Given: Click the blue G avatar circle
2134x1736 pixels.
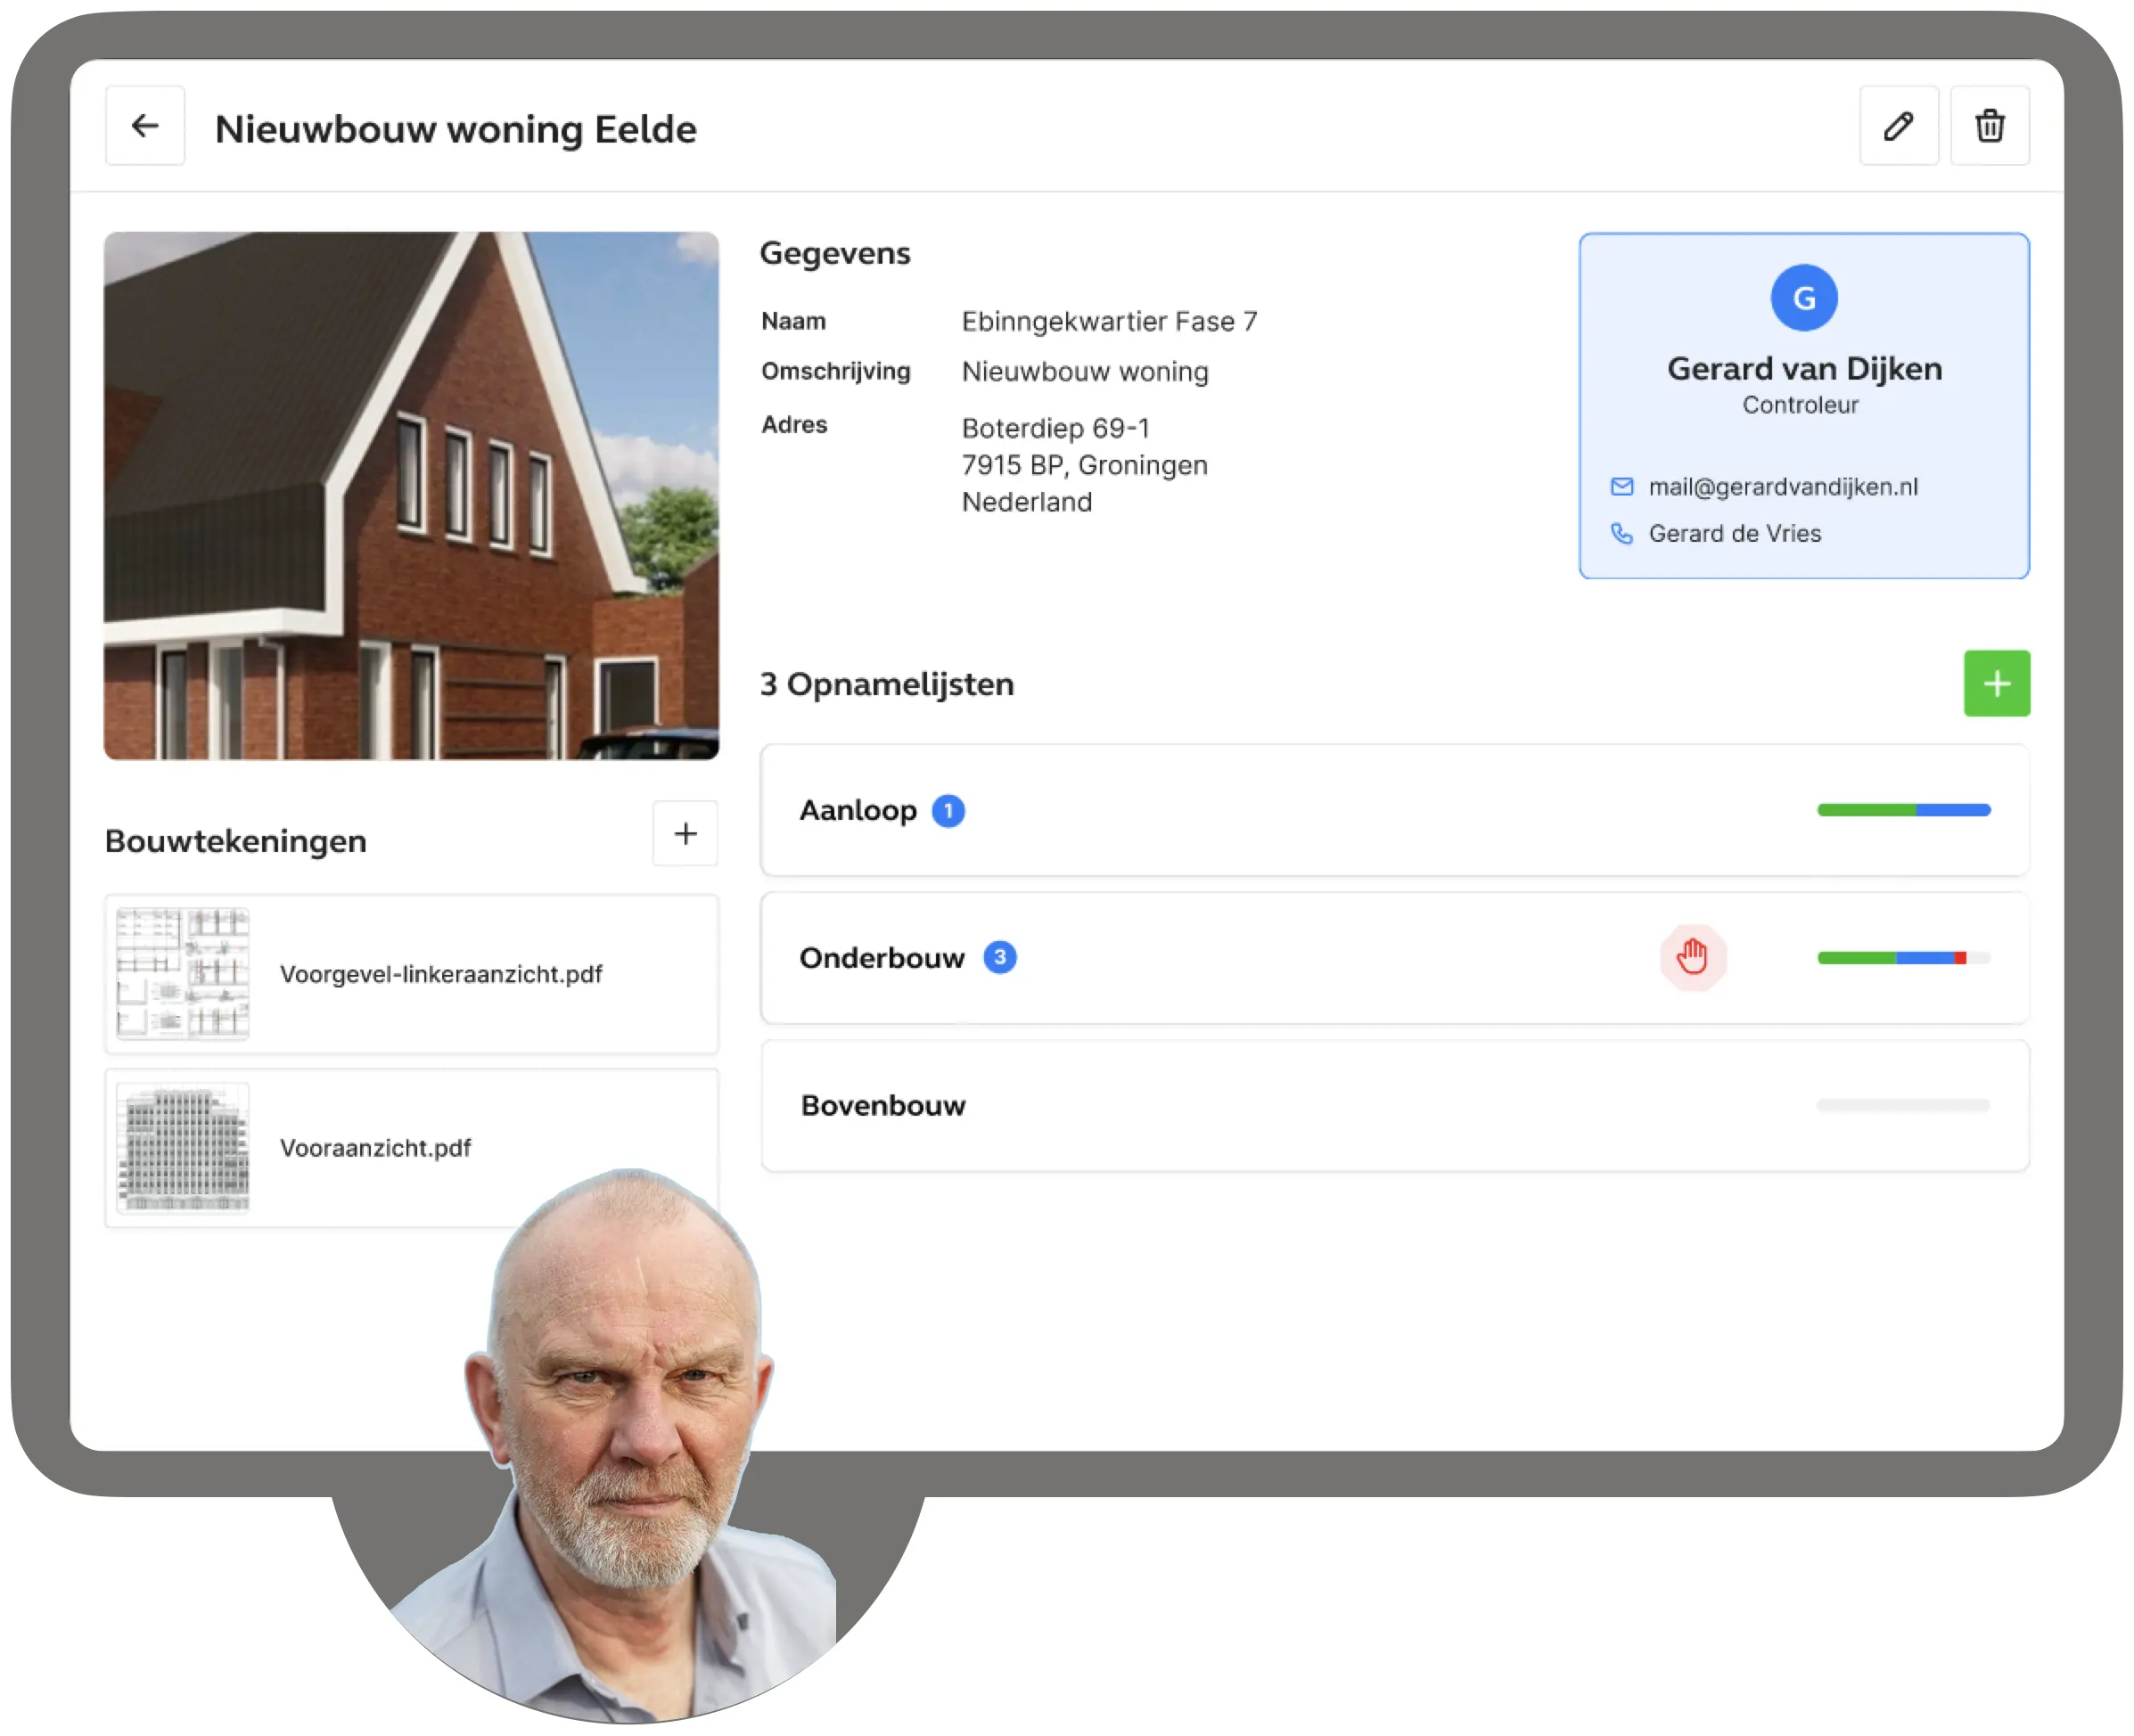Looking at the screenshot, I should (1803, 298).
